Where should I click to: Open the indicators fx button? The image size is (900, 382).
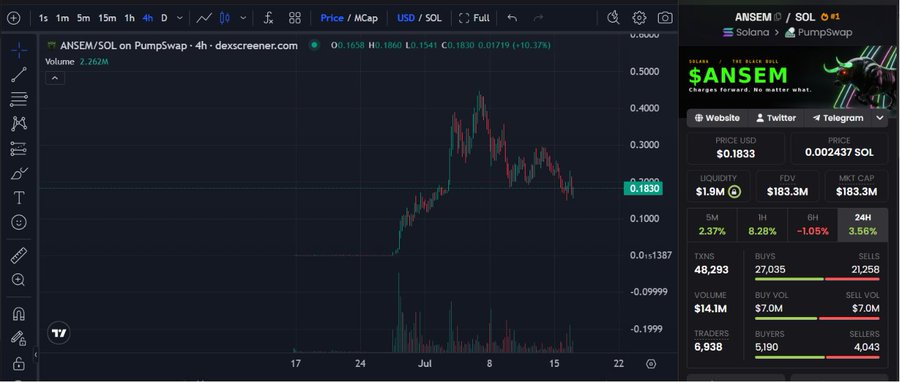268,18
